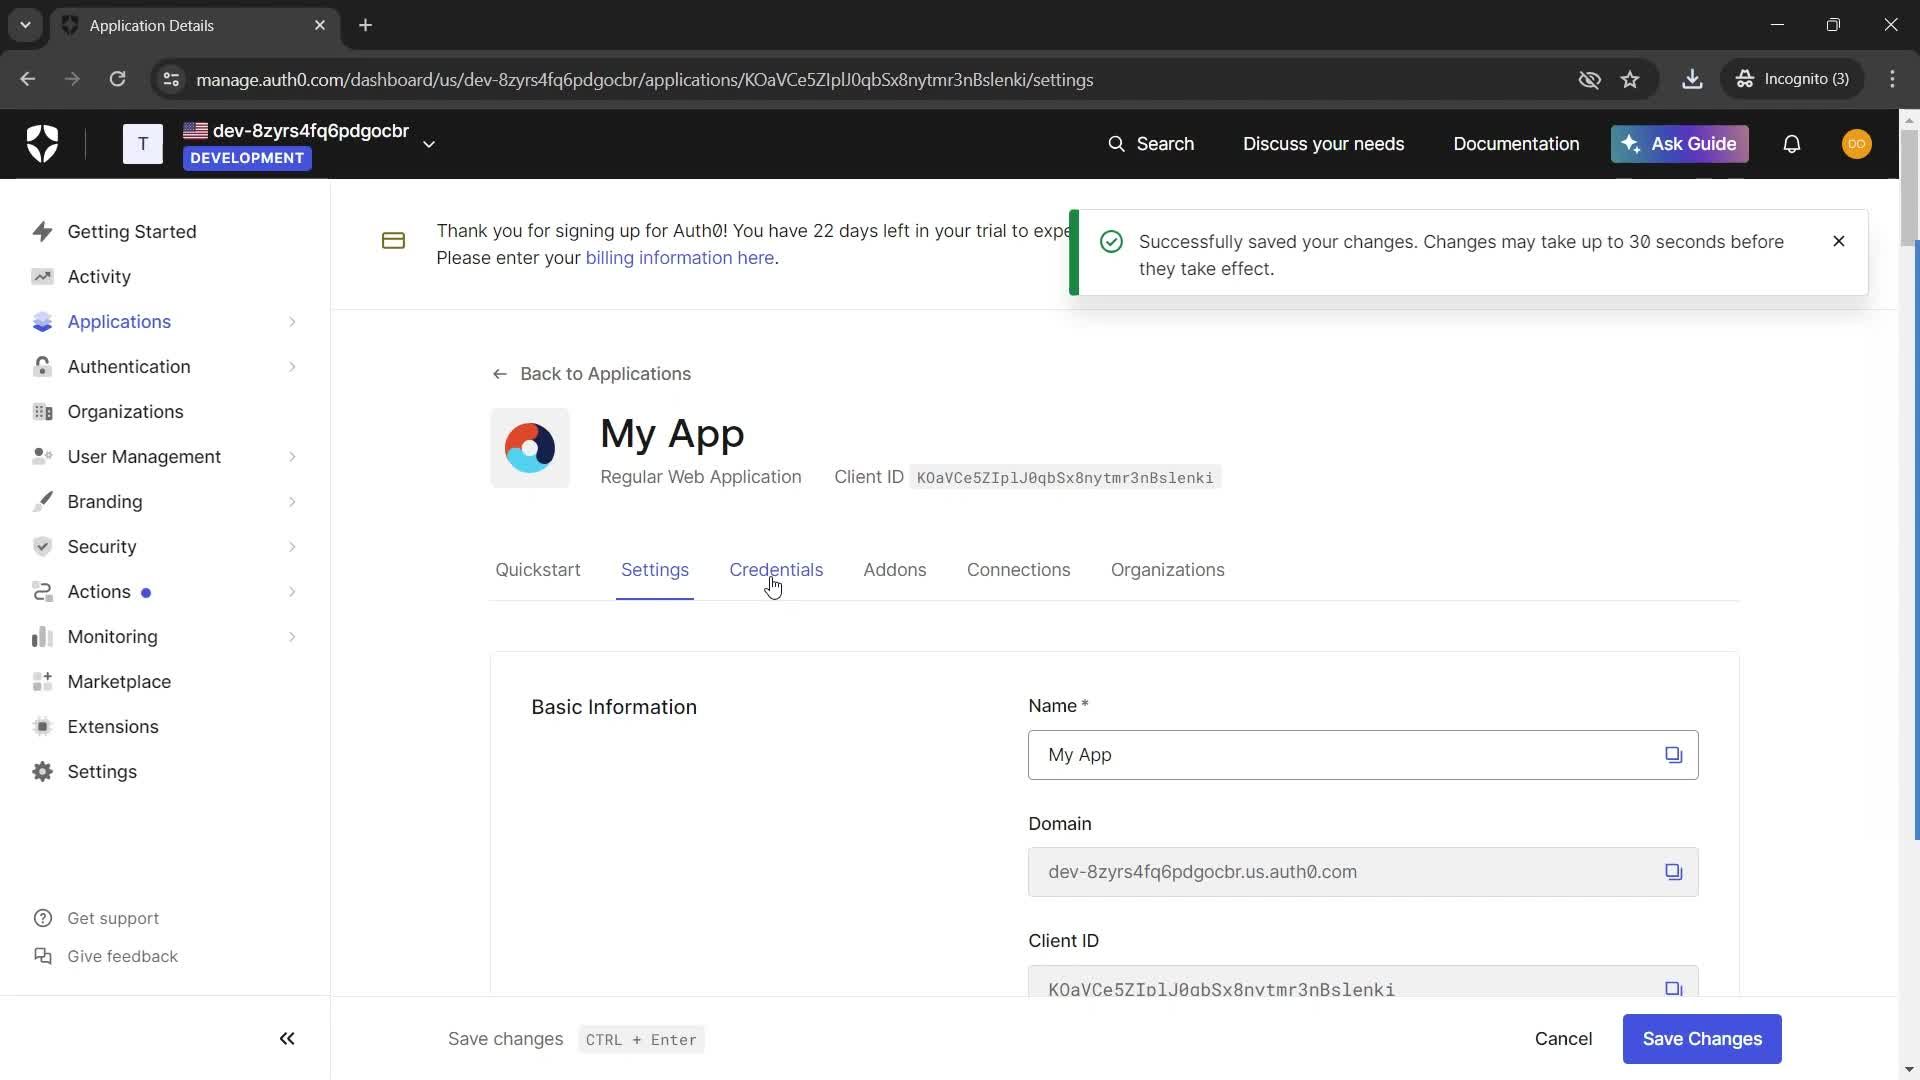The image size is (1920, 1080).
Task: Copy the Client ID field value
Action: (1673, 988)
